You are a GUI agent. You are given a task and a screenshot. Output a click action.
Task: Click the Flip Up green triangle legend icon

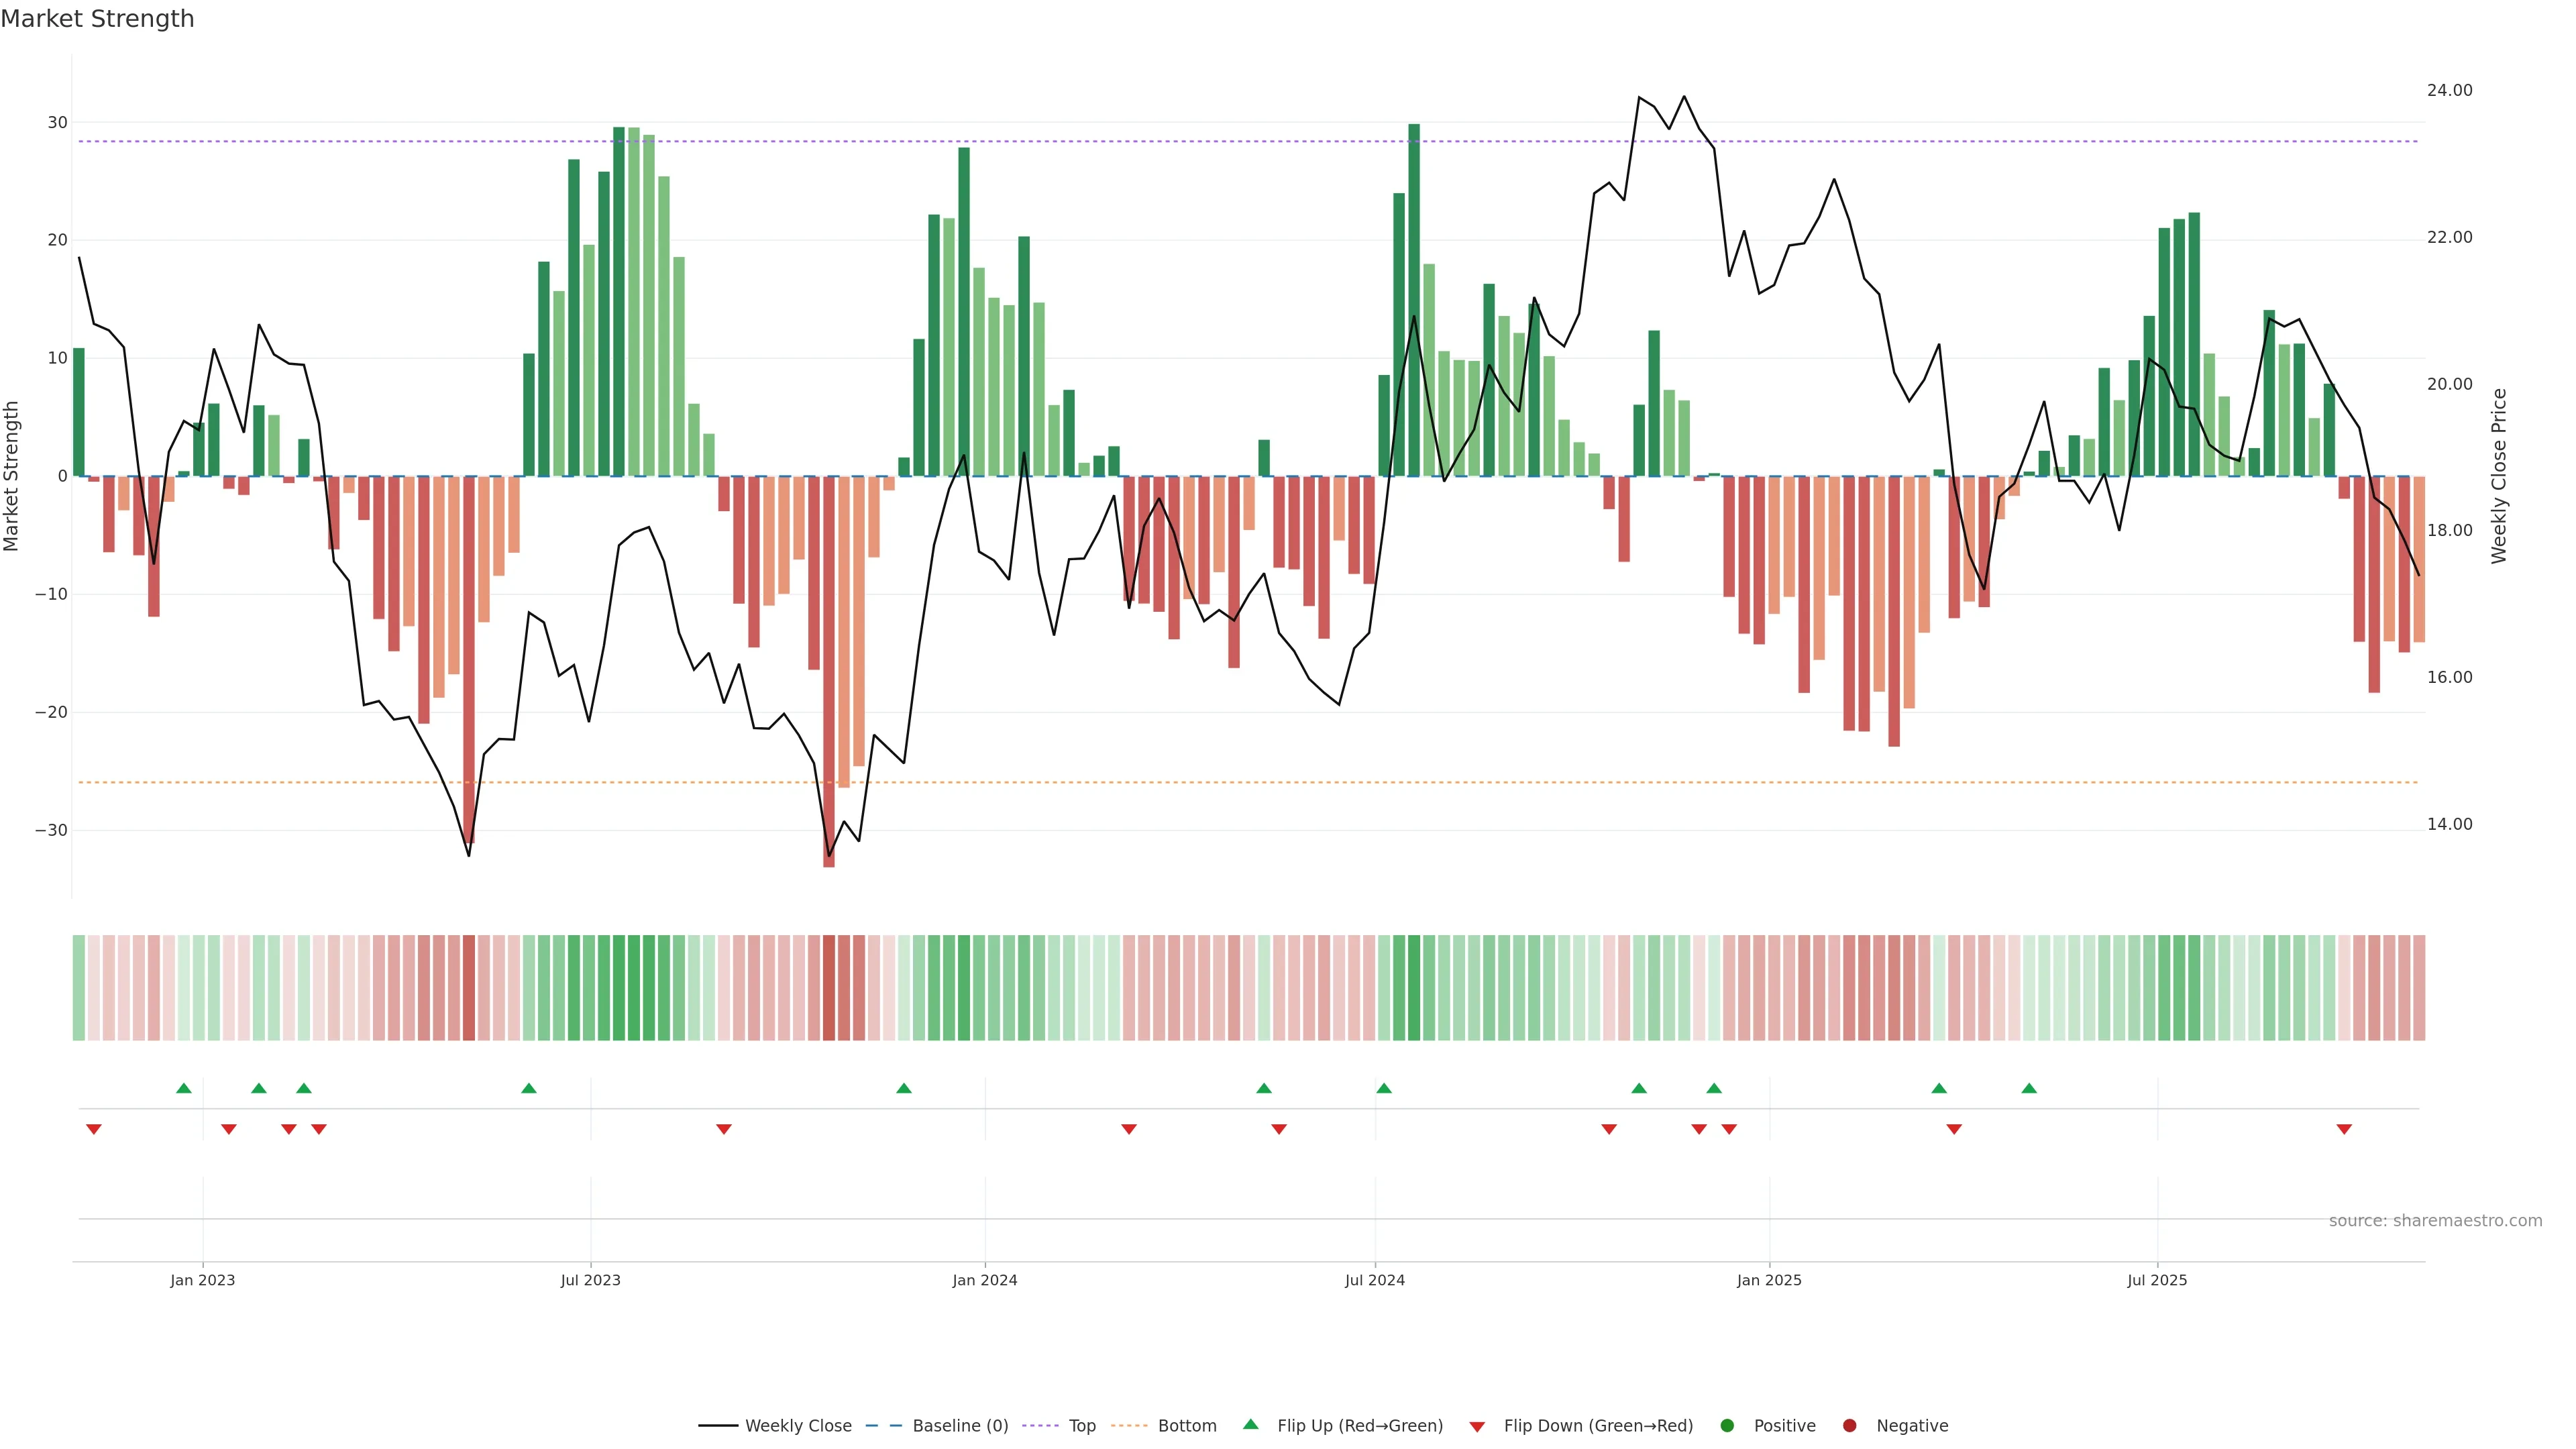[1250, 1424]
